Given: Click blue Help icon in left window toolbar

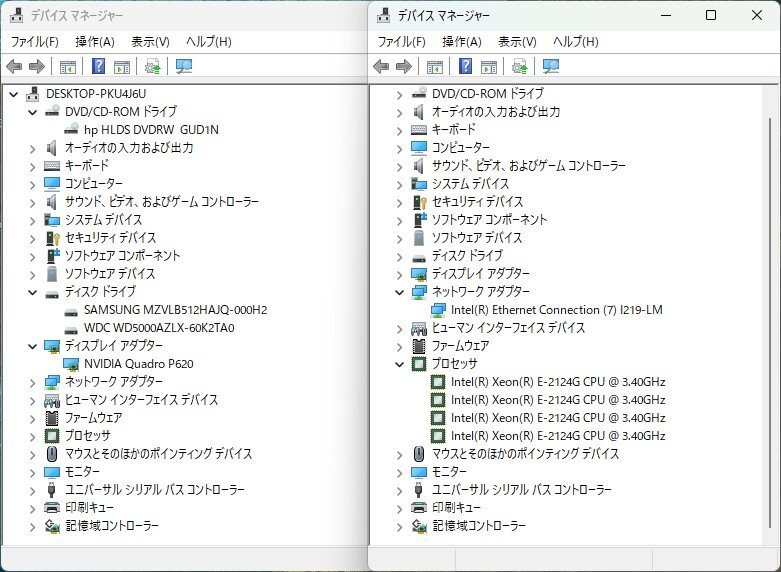Looking at the screenshot, I should point(99,66).
